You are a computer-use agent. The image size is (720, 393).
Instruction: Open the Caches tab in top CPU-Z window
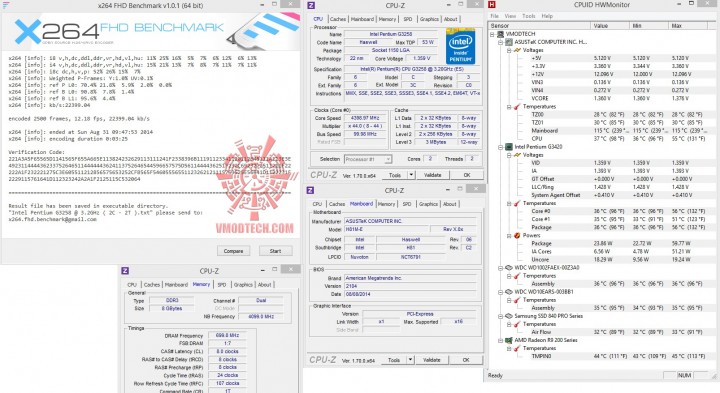click(x=338, y=19)
